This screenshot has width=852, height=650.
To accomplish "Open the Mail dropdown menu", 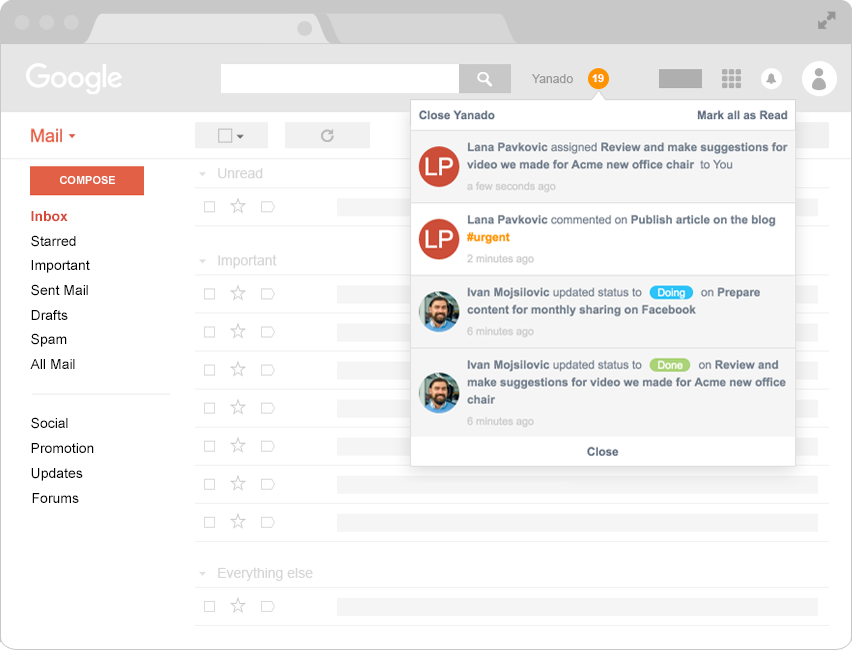I will pyautogui.click(x=53, y=136).
